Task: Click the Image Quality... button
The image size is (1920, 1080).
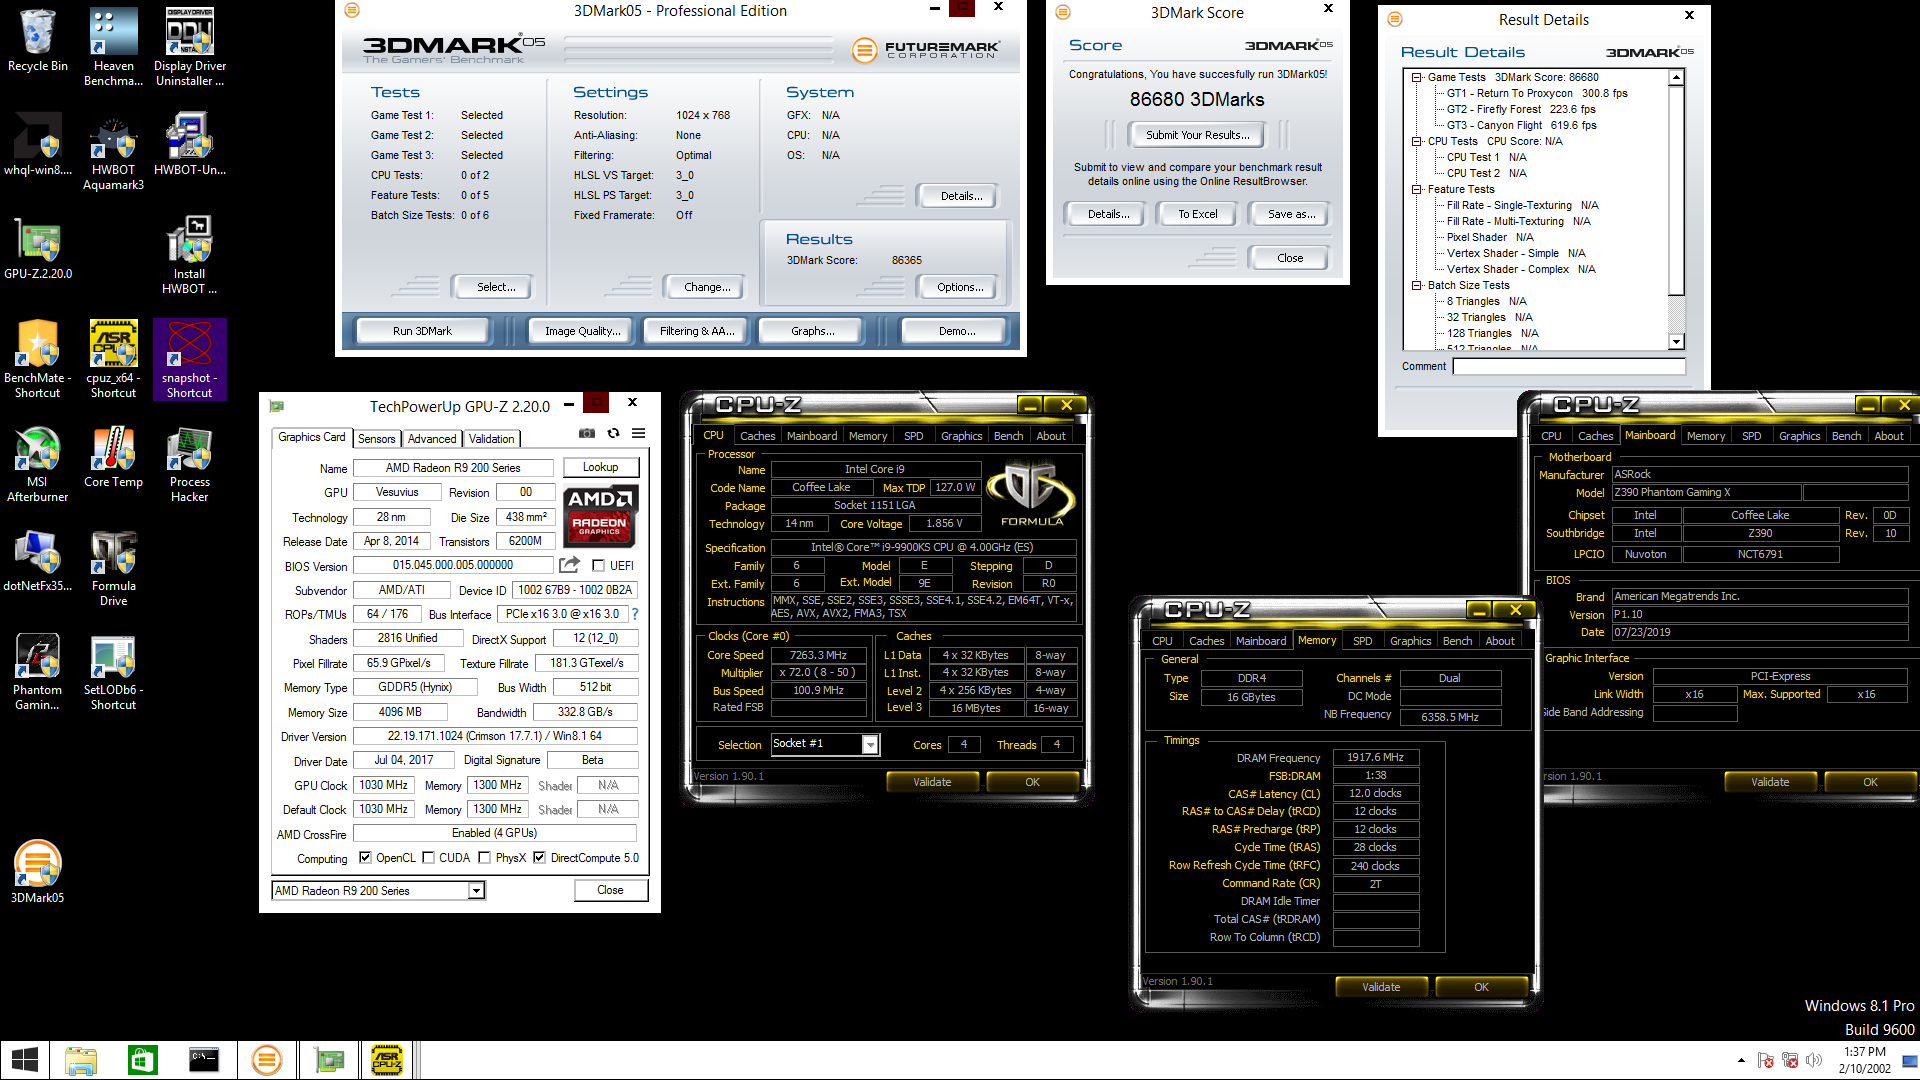Action: tap(582, 331)
